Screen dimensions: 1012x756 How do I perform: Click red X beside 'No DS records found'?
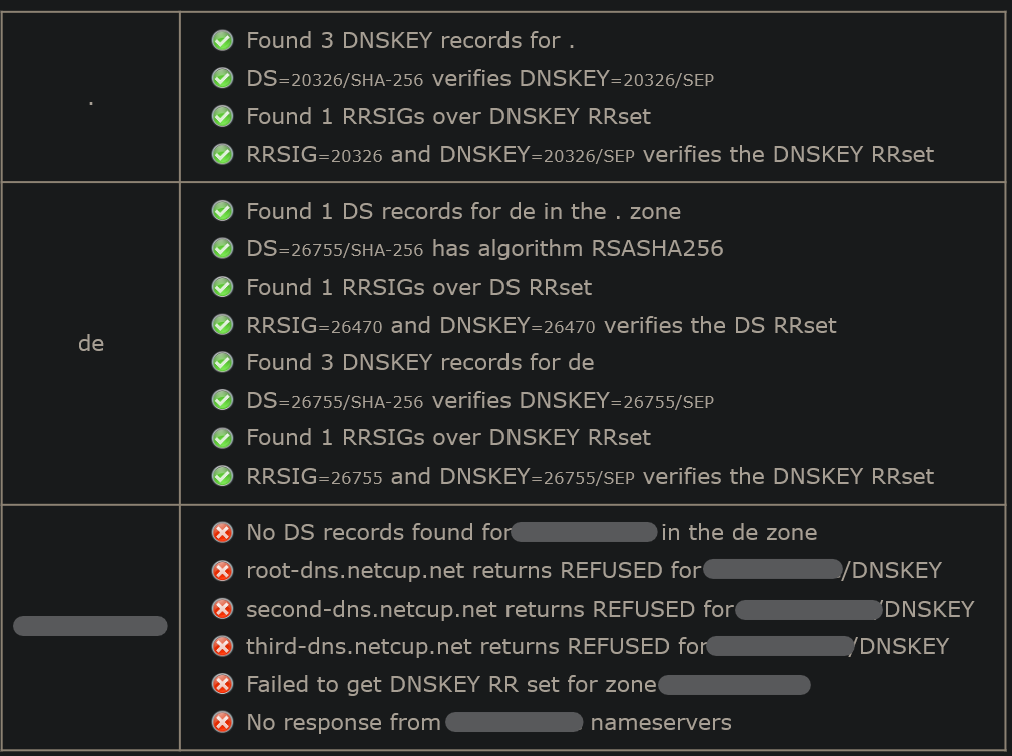tap(223, 533)
